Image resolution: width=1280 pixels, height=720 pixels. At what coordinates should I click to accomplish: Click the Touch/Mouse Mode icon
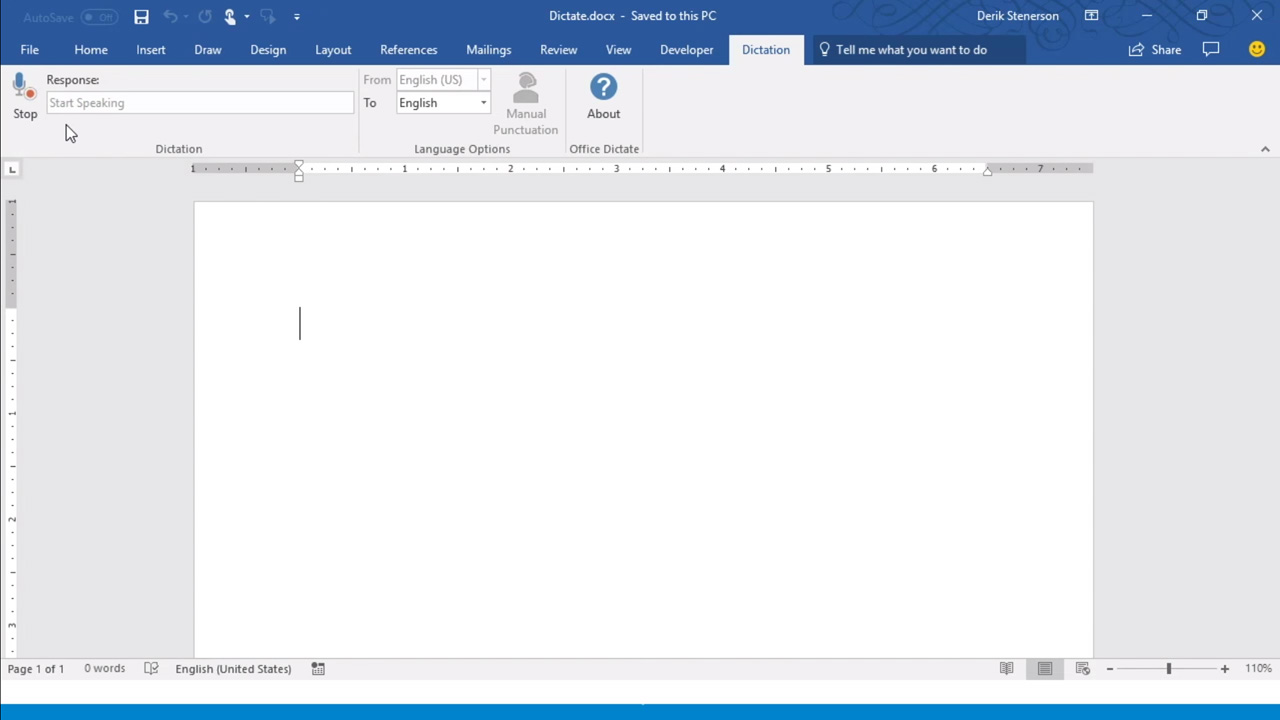(x=231, y=16)
